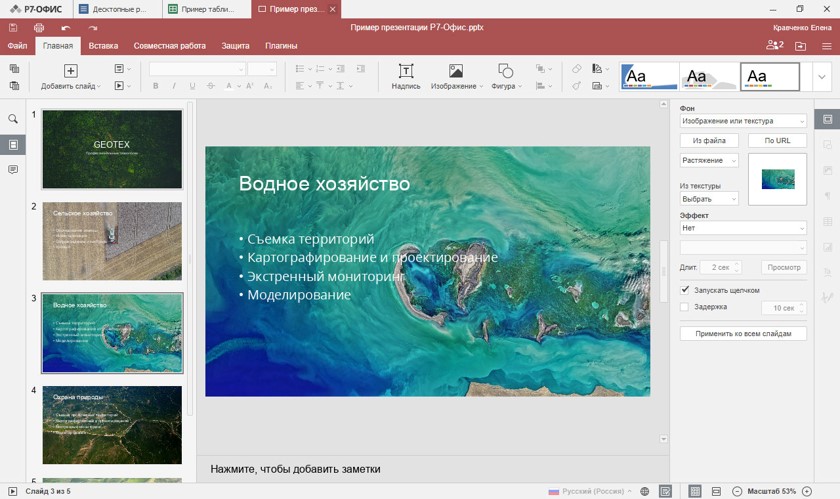Insert a text box with Надпись
The image size is (840, 499).
click(406, 77)
